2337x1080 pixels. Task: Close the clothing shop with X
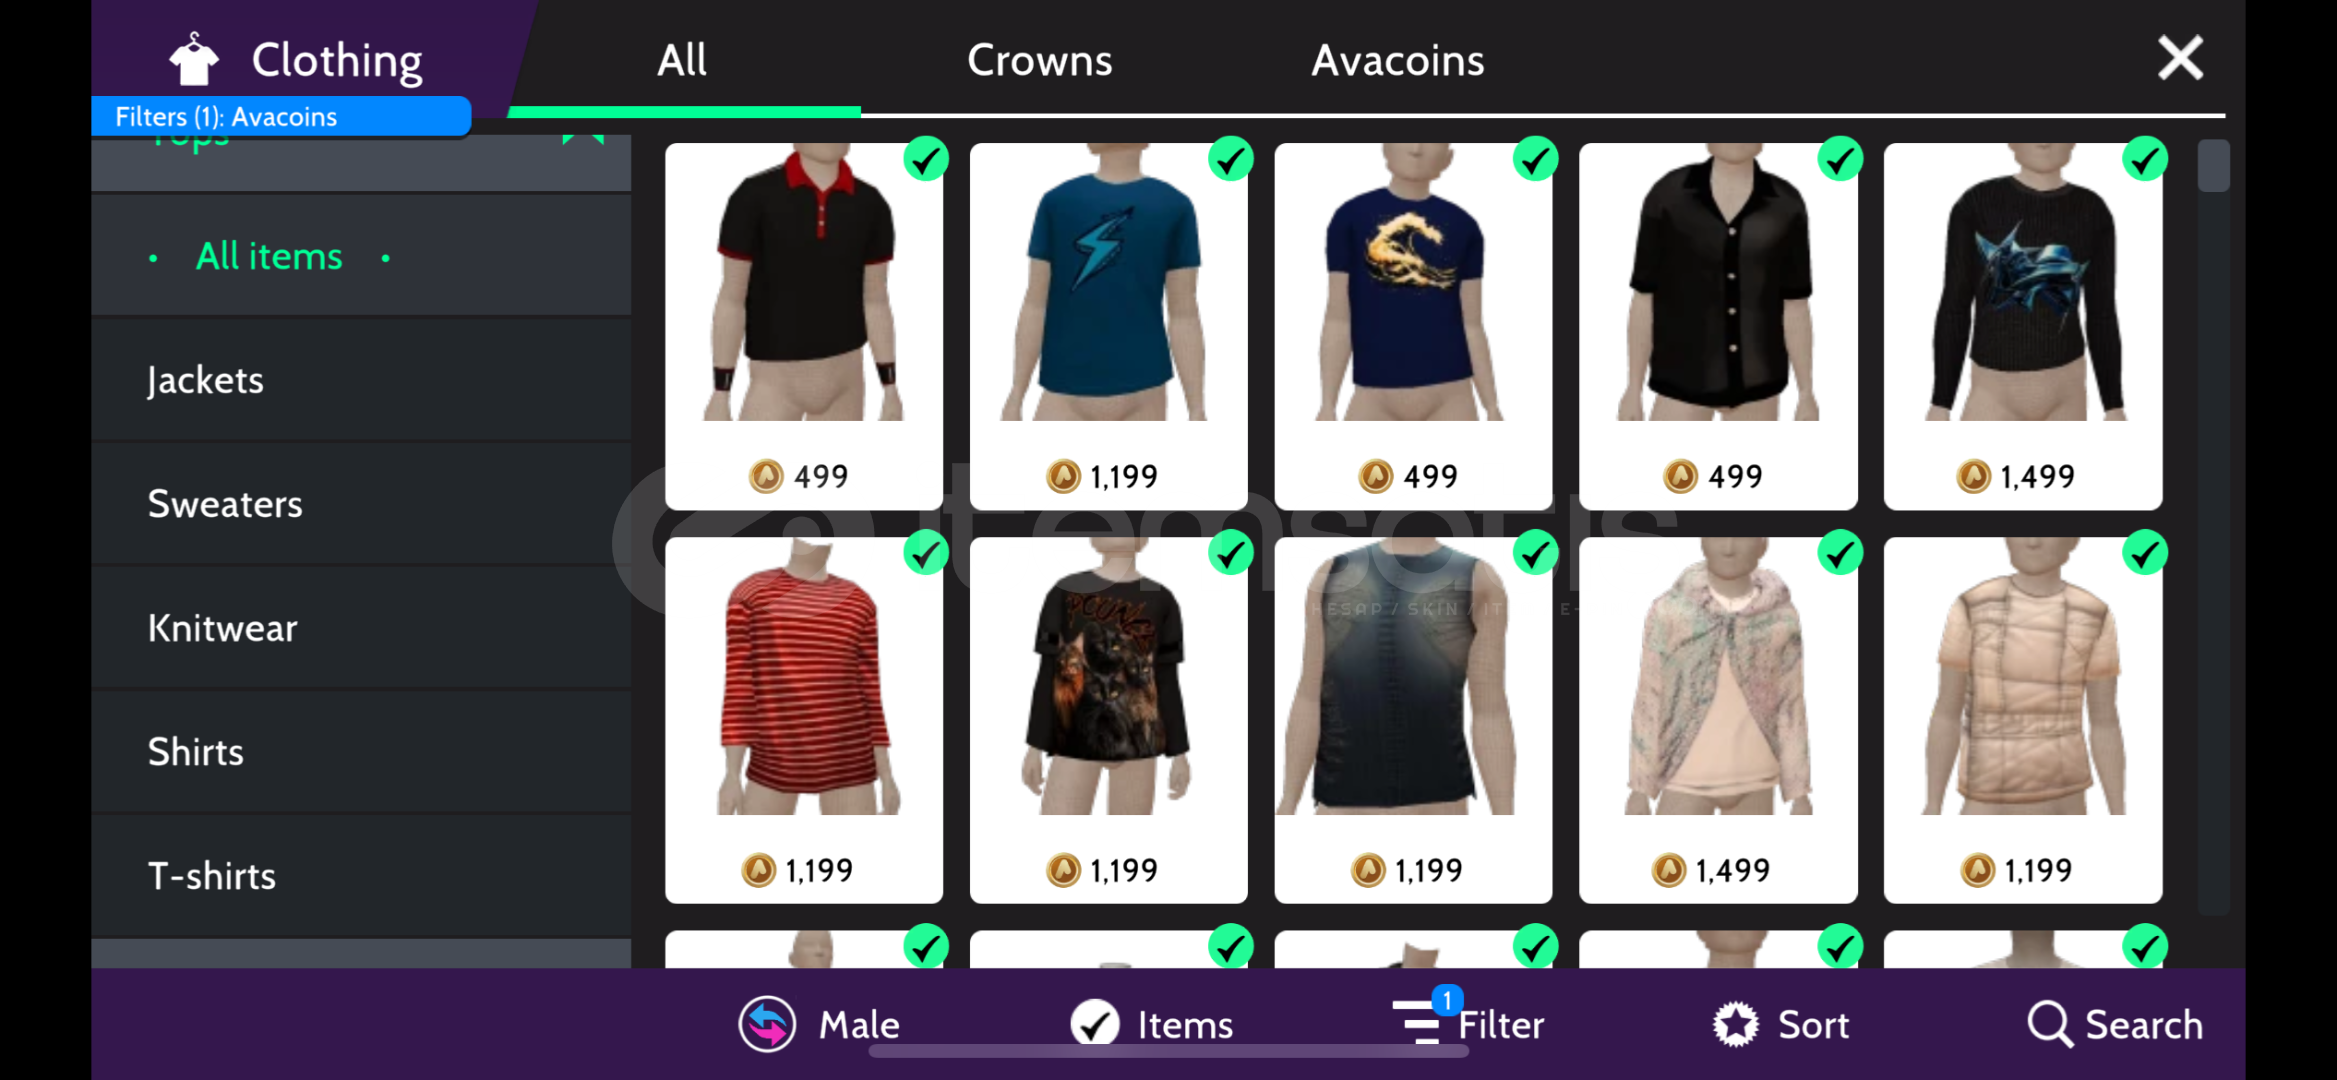[x=2180, y=58]
